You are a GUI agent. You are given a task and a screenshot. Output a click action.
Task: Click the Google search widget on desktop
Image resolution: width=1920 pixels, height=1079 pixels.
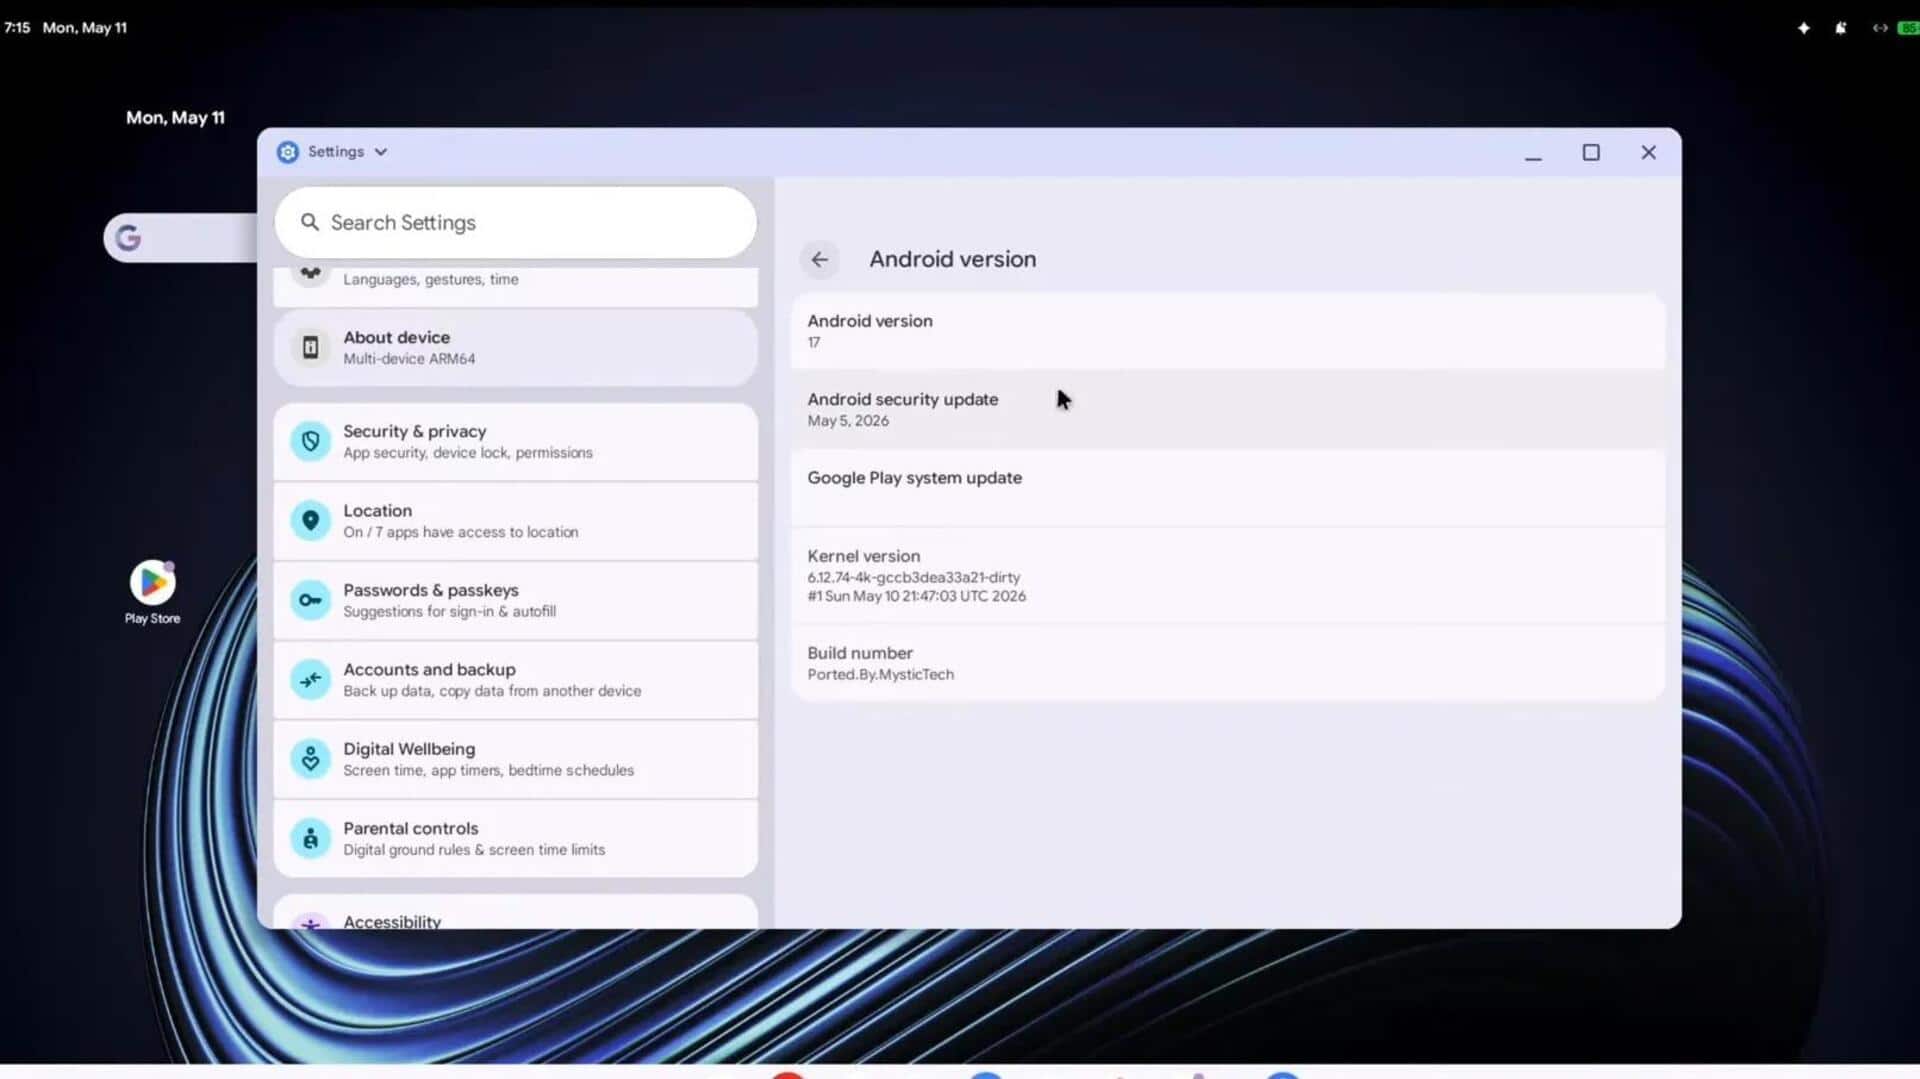[x=180, y=238]
